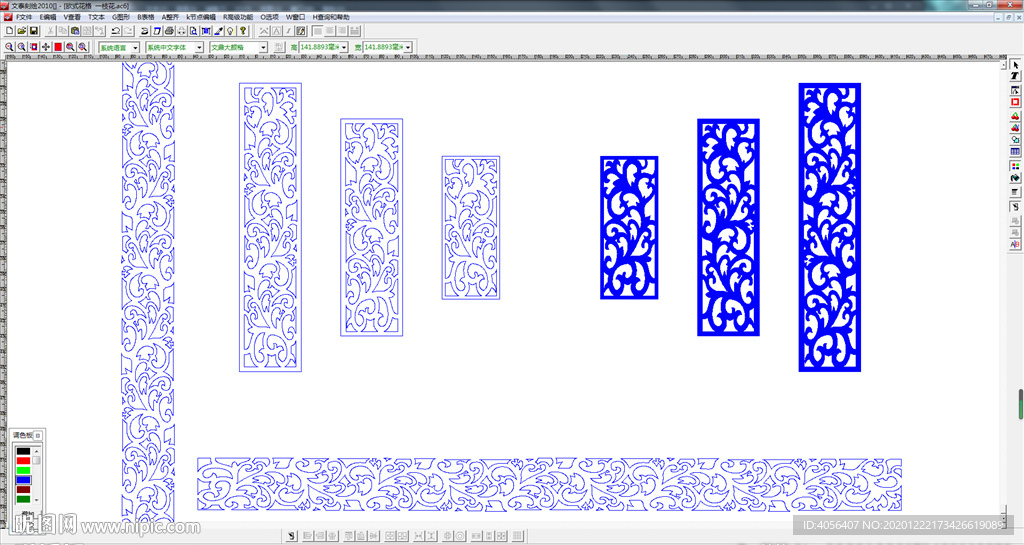Click the hook icon on bottom toolbar
This screenshot has width=1024, height=545.
click(x=292, y=536)
